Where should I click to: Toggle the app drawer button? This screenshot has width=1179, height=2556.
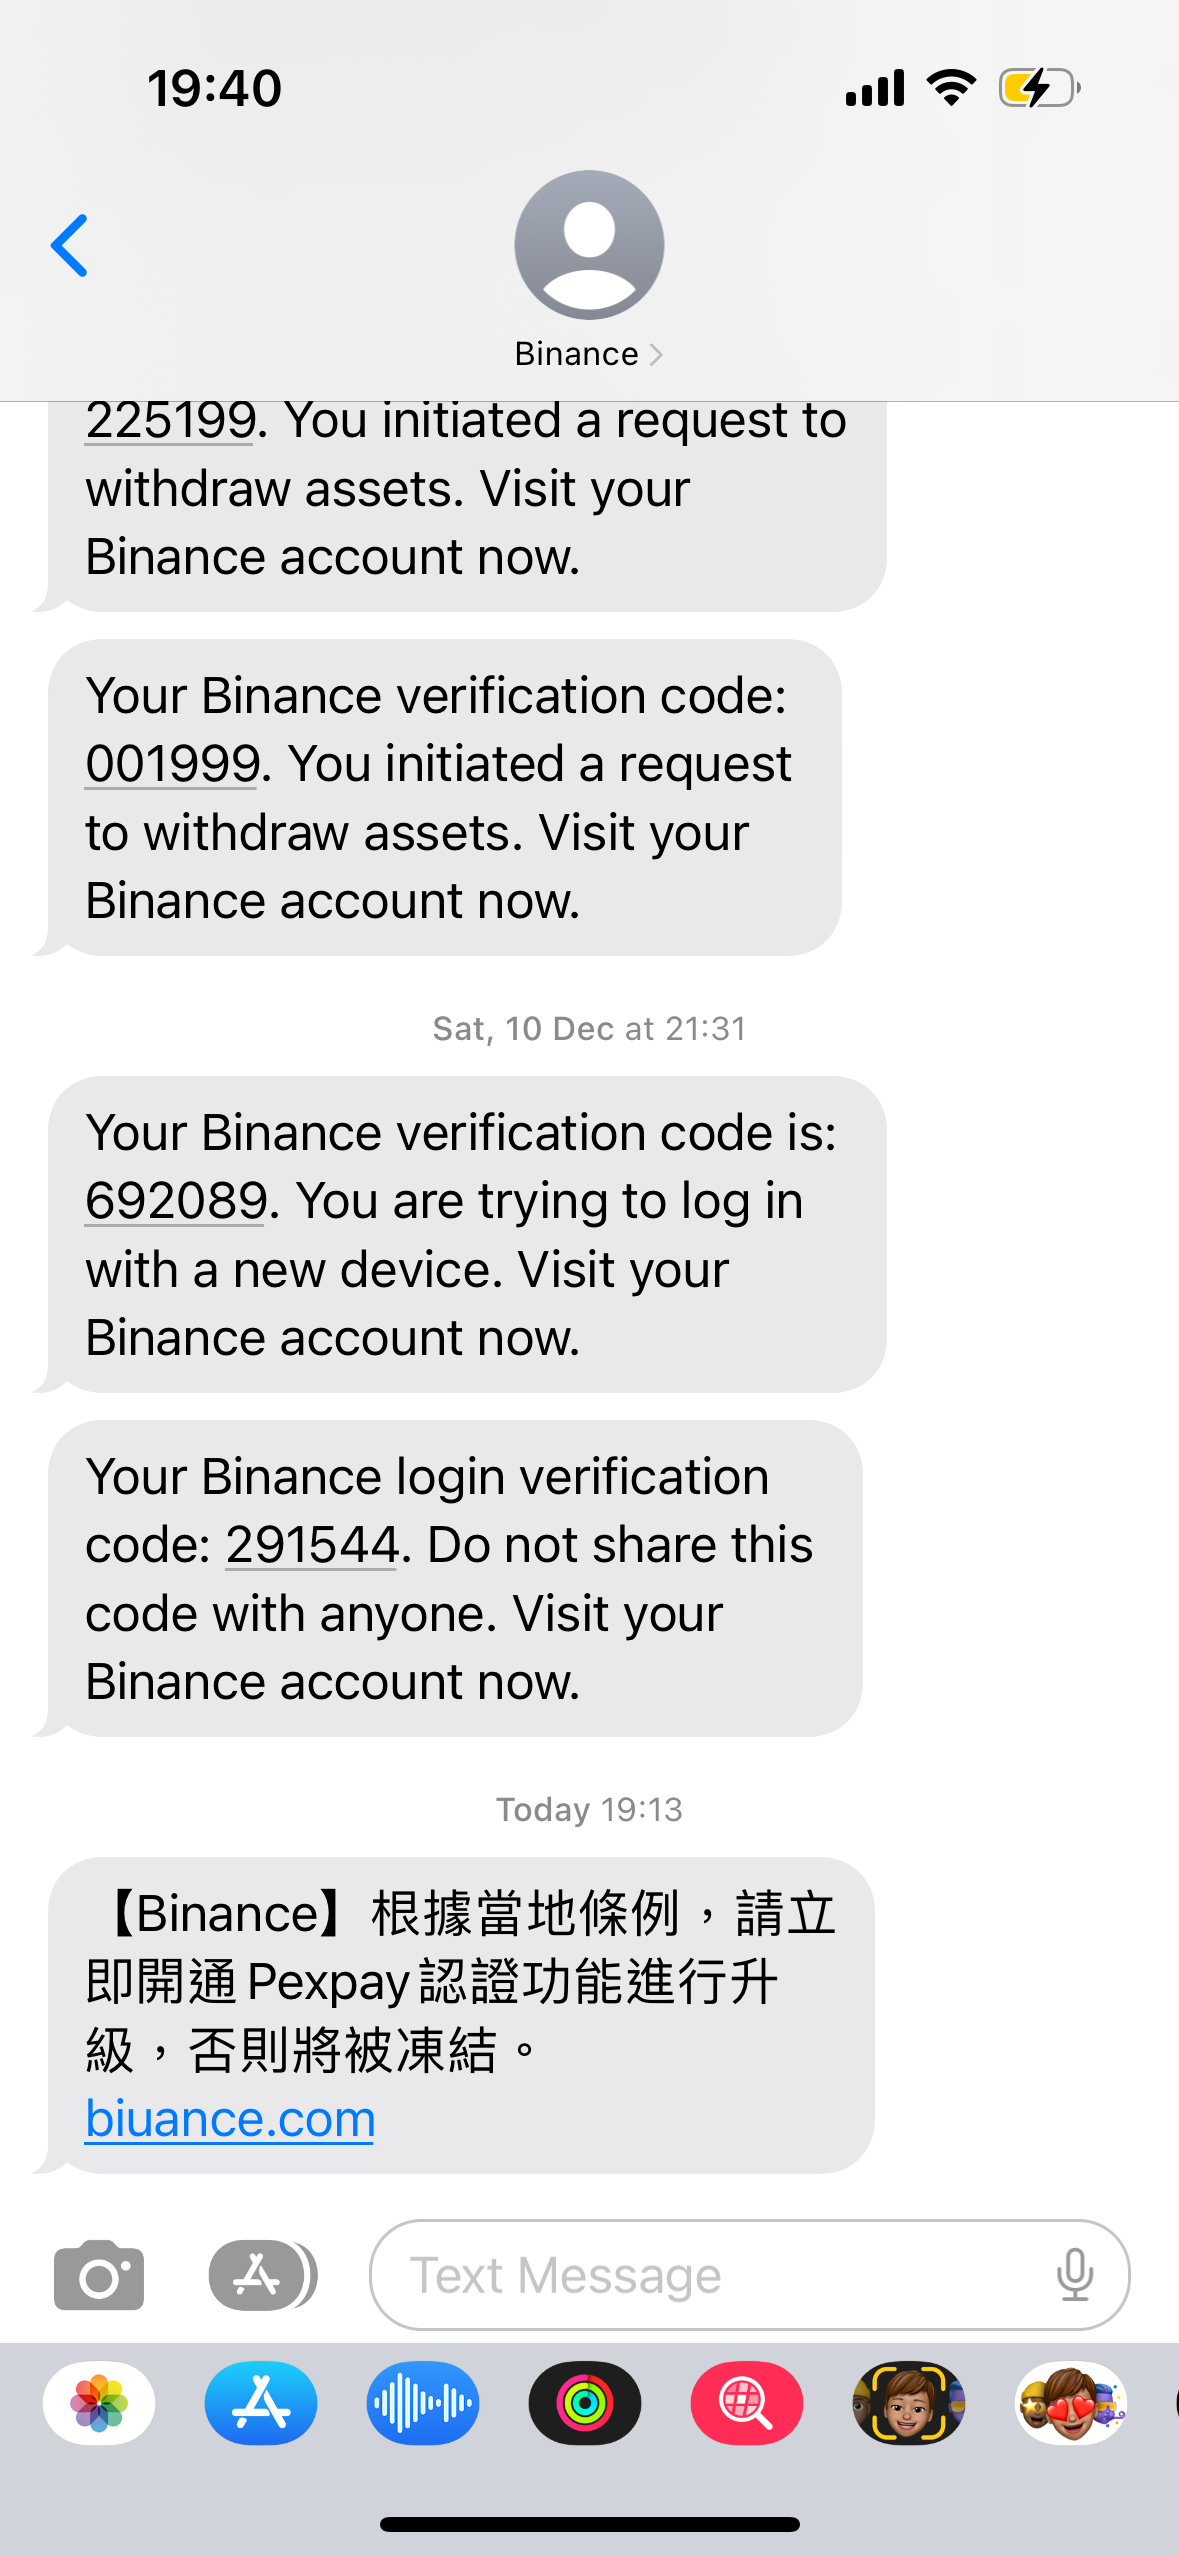click(x=262, y=2275)
